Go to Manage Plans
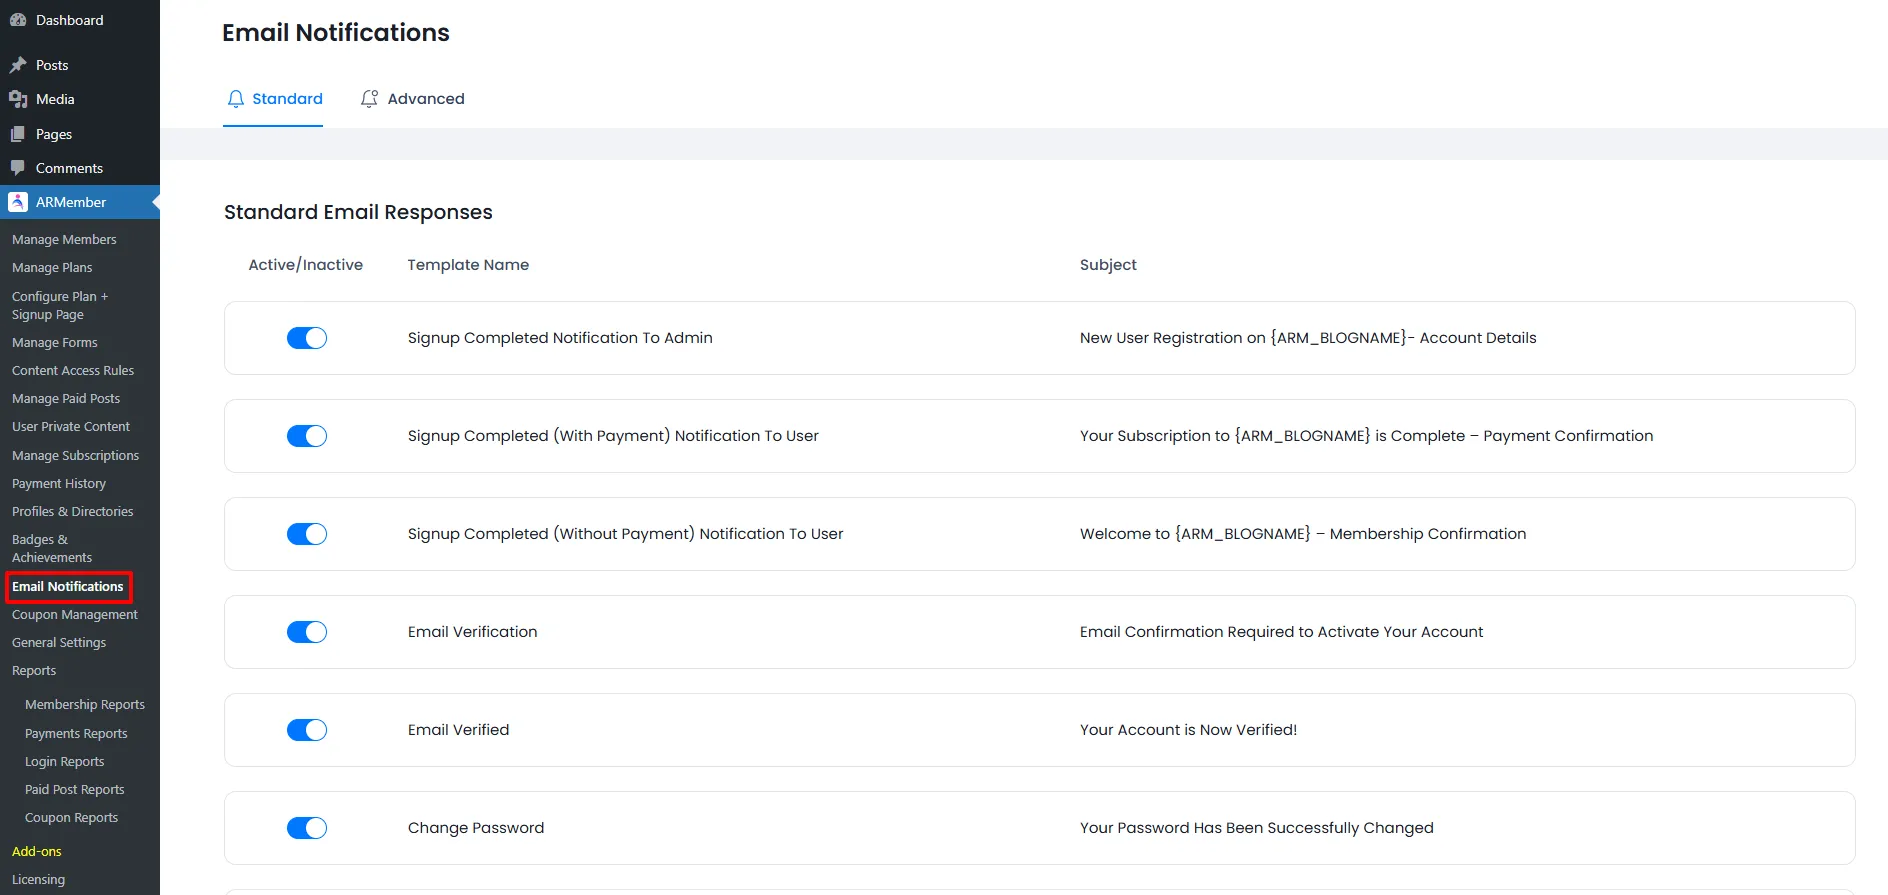The image size is (1888, 895). [x=52, y=268]
